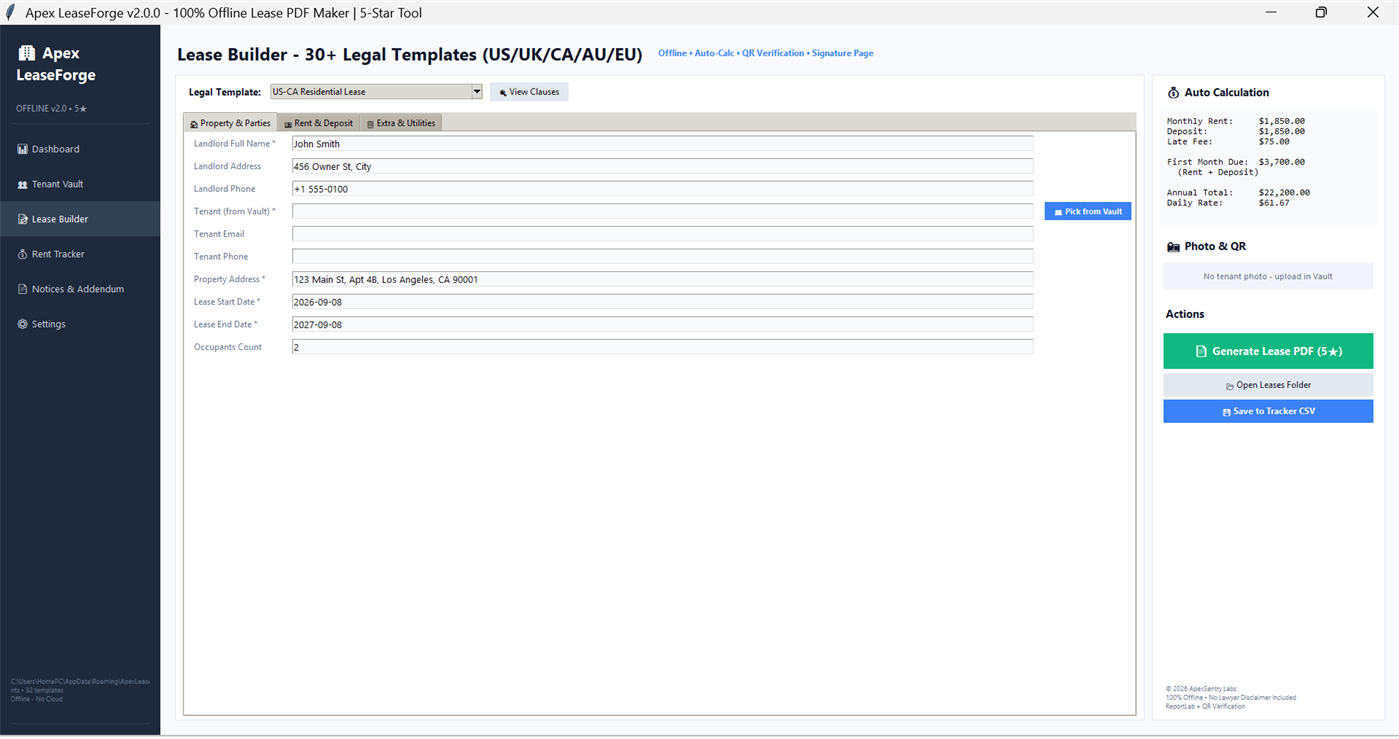Click Open Leases Folder button

point(1268,385)
